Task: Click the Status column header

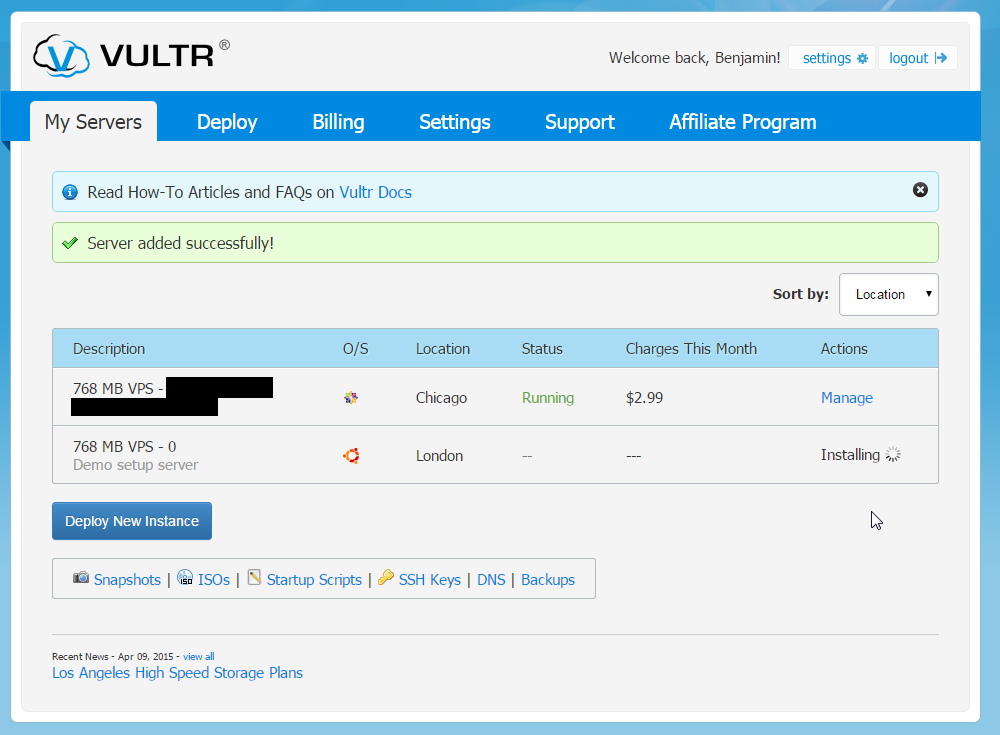Action: click(x=542, y=349)
